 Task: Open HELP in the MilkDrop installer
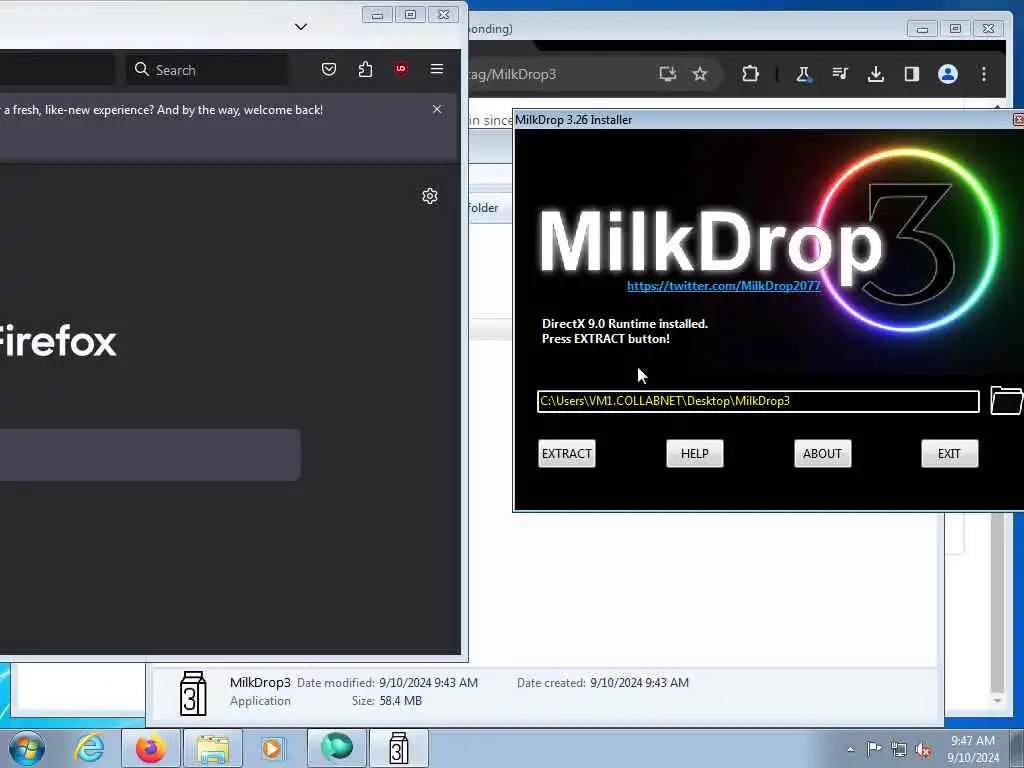[694, 453]
